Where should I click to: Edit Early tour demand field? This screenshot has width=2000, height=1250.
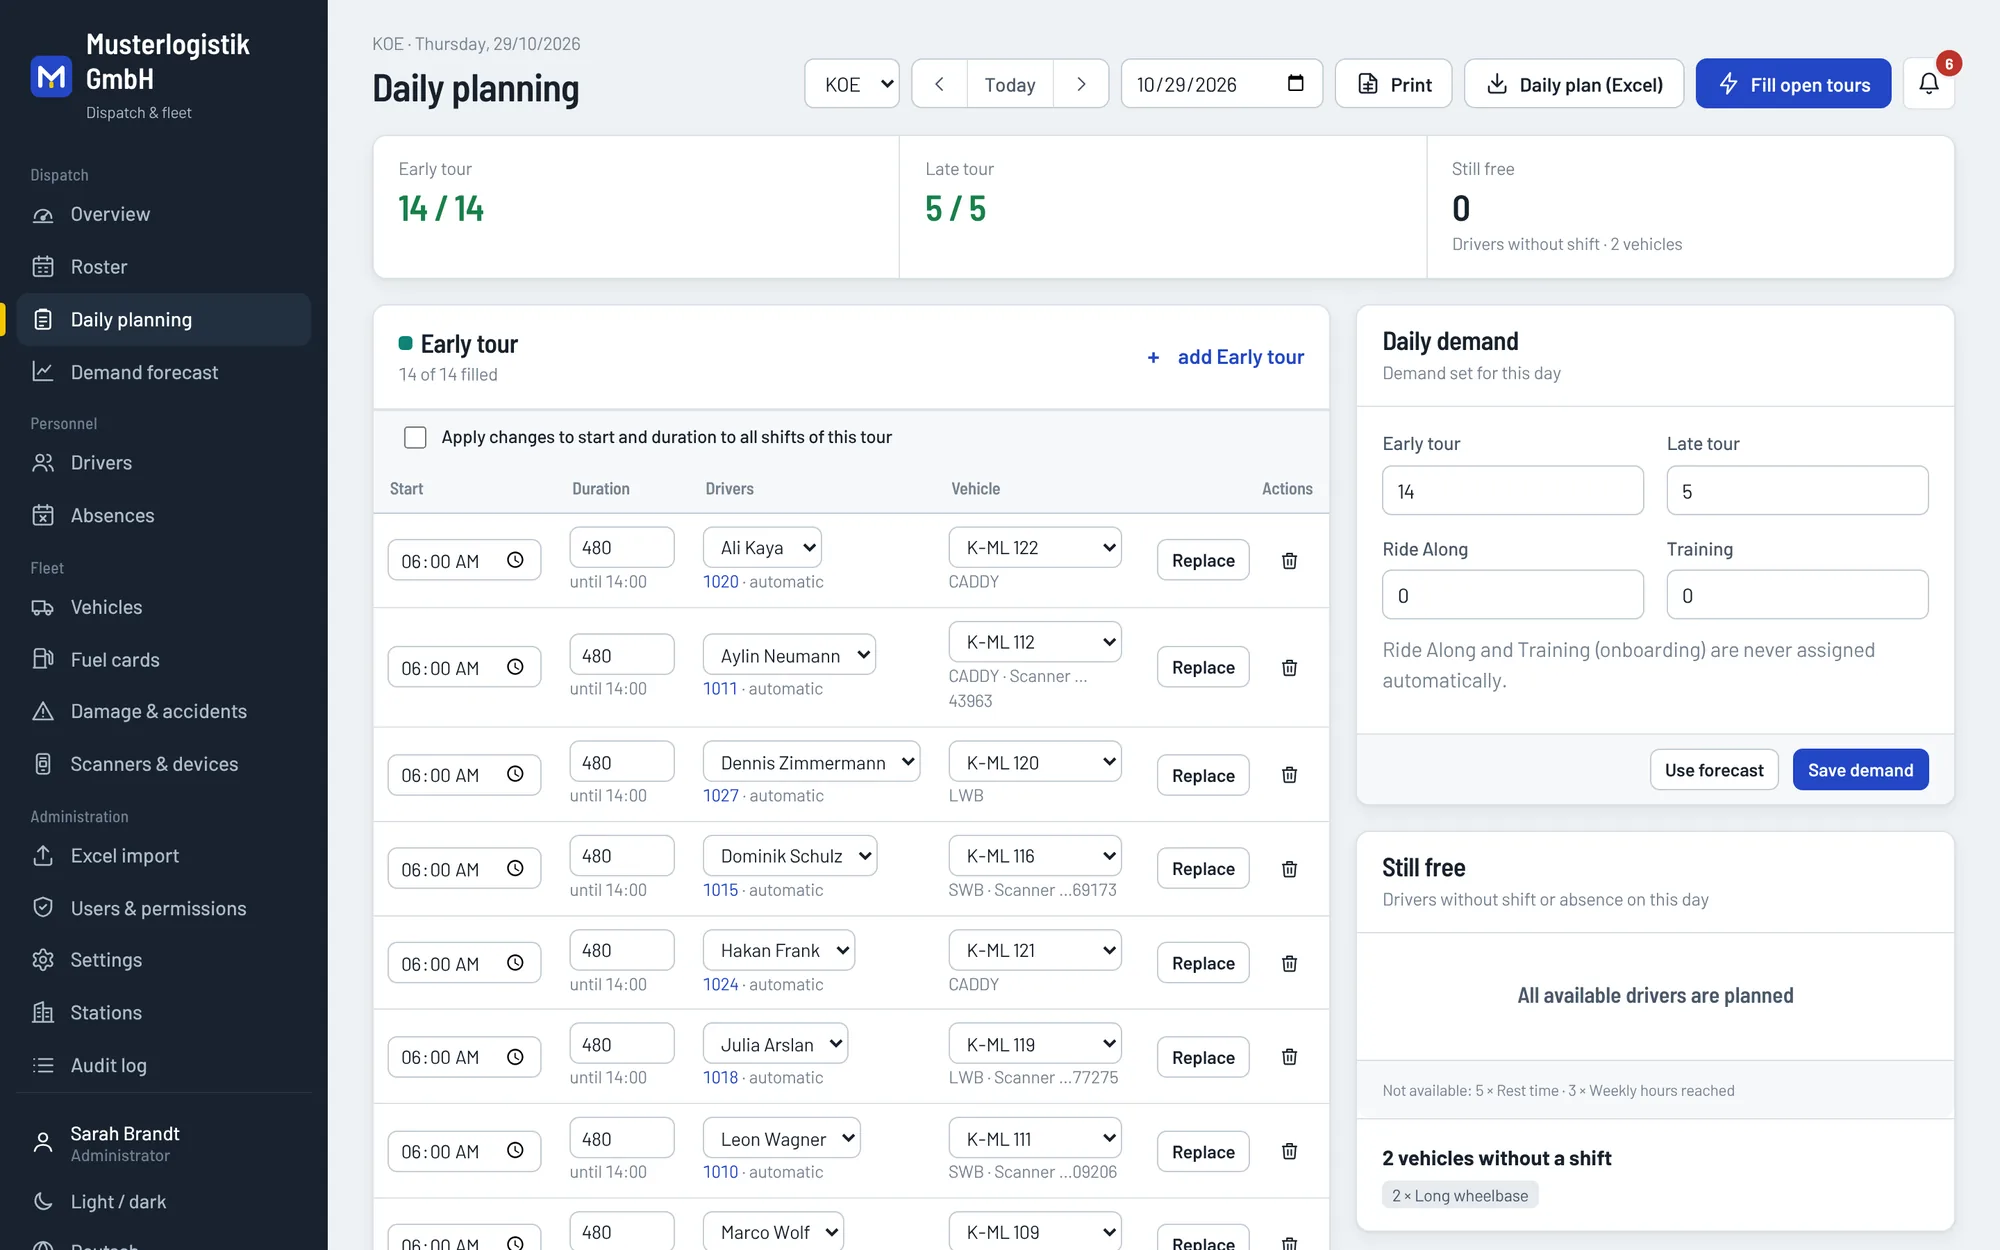(1512, 490)
